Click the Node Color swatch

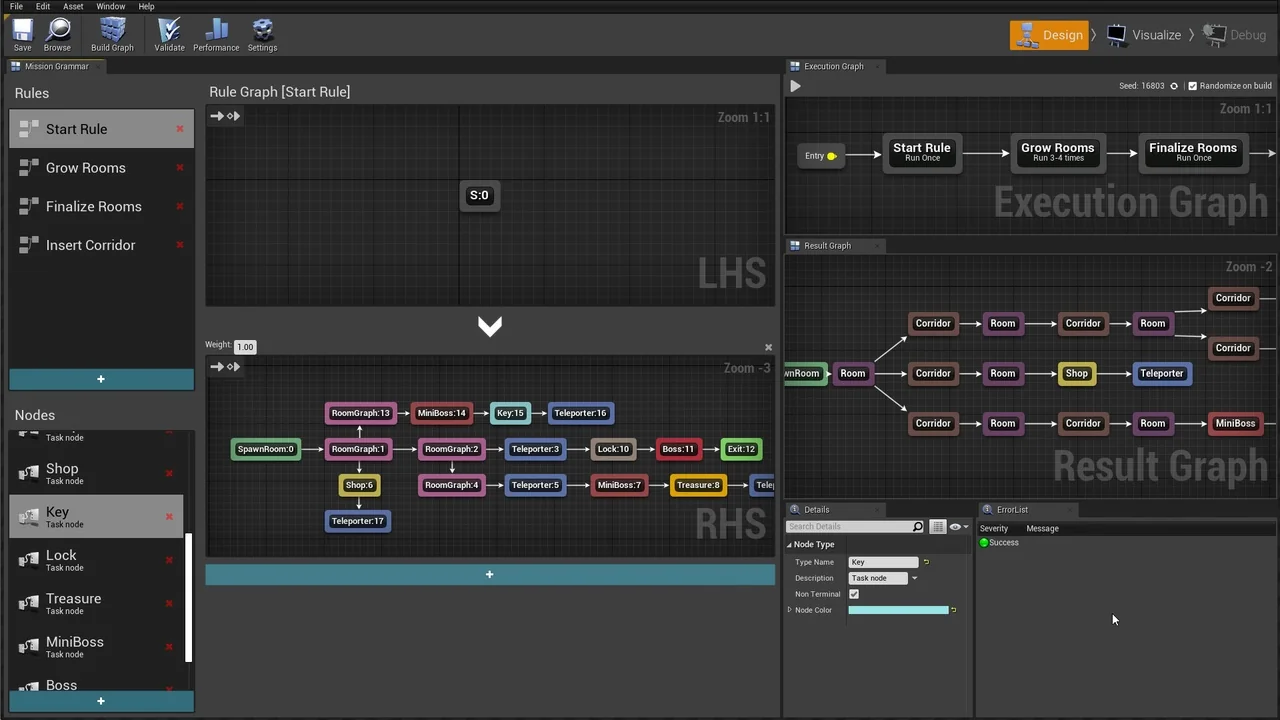coord(898,610)
